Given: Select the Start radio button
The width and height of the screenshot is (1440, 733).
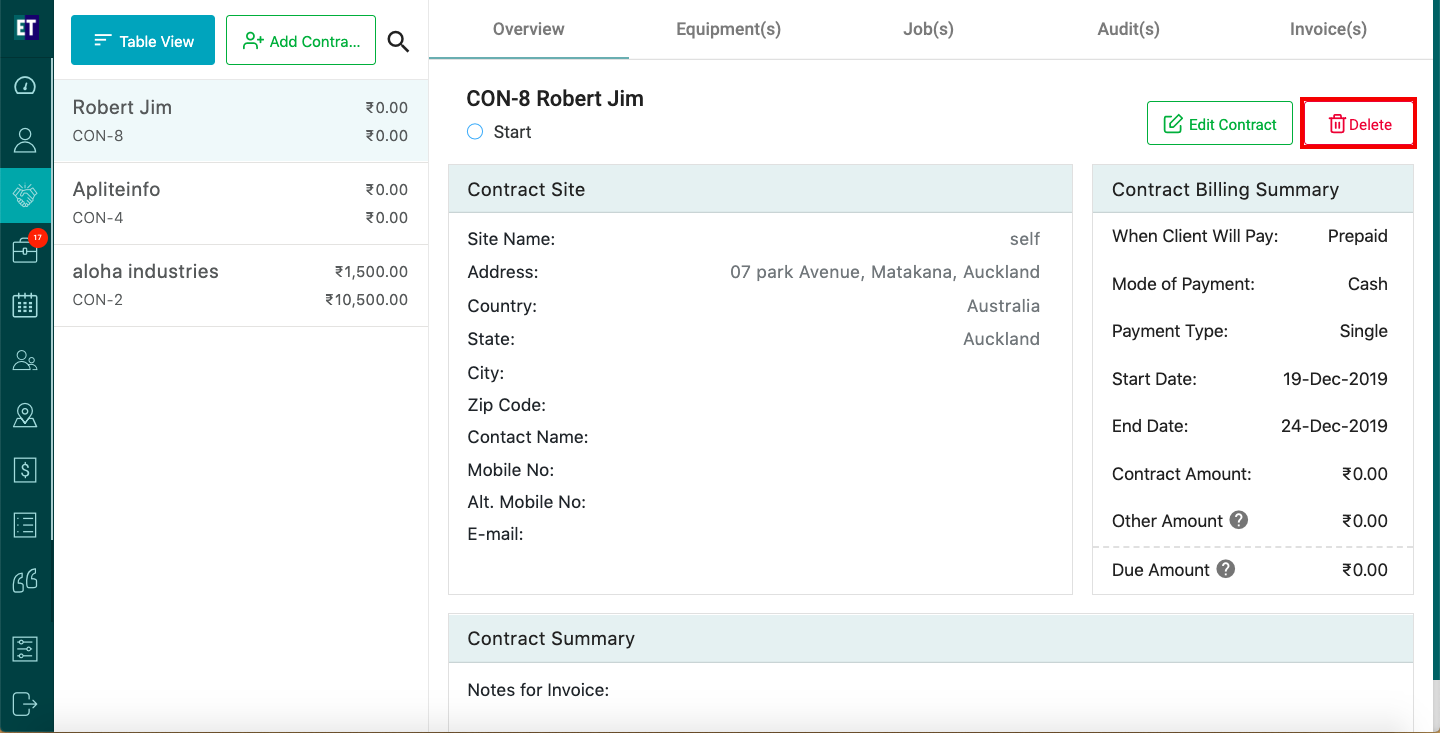Looking at the screenshot, I should (x=475, y=132).
